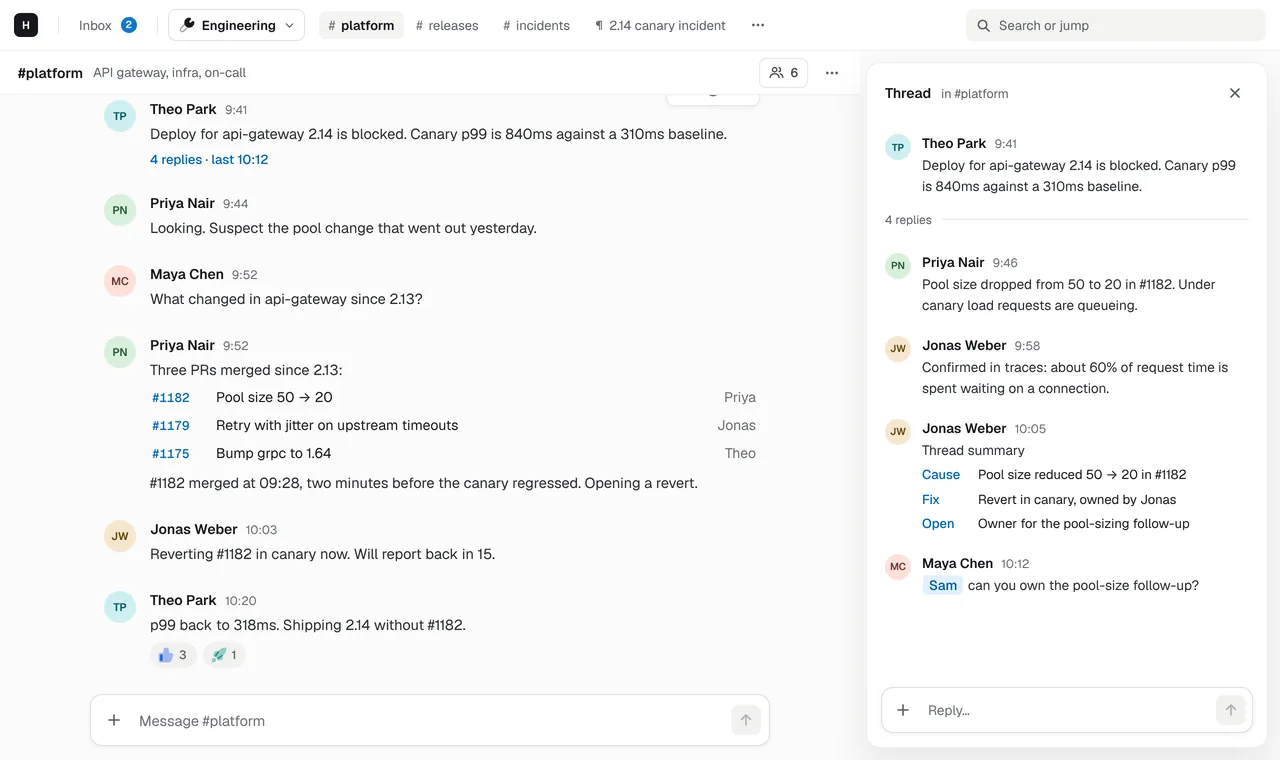Click Maya Chen's avatar at 9:52 message
This screenshot has height=760, width=1280.
click(120, 281)
